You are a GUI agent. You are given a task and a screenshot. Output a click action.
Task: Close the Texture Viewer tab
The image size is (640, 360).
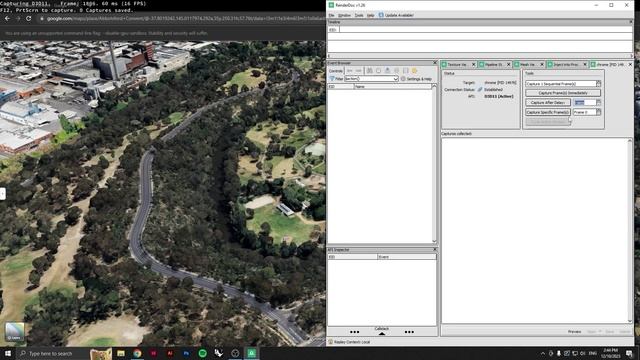(473, 64)
